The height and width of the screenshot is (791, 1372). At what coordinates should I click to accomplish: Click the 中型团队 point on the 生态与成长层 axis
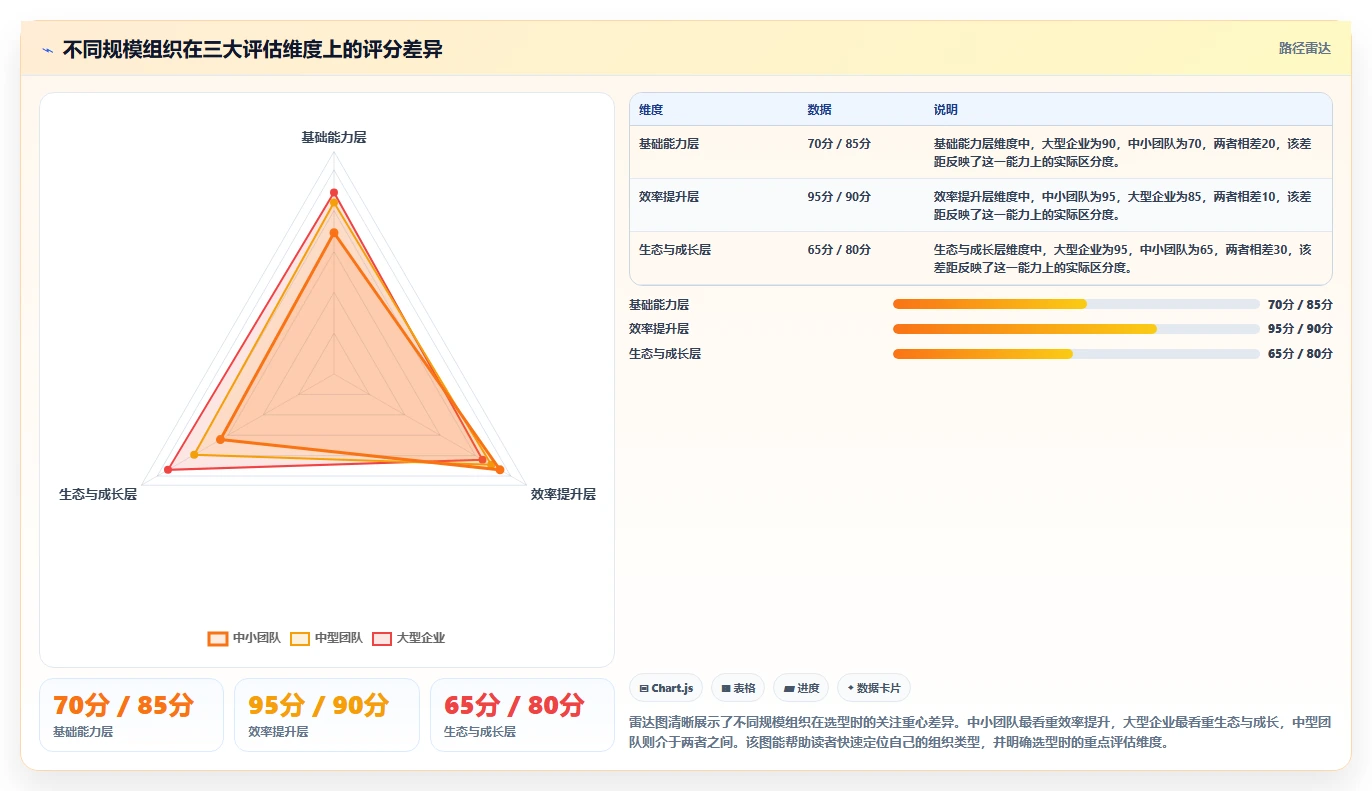point(194,455)
